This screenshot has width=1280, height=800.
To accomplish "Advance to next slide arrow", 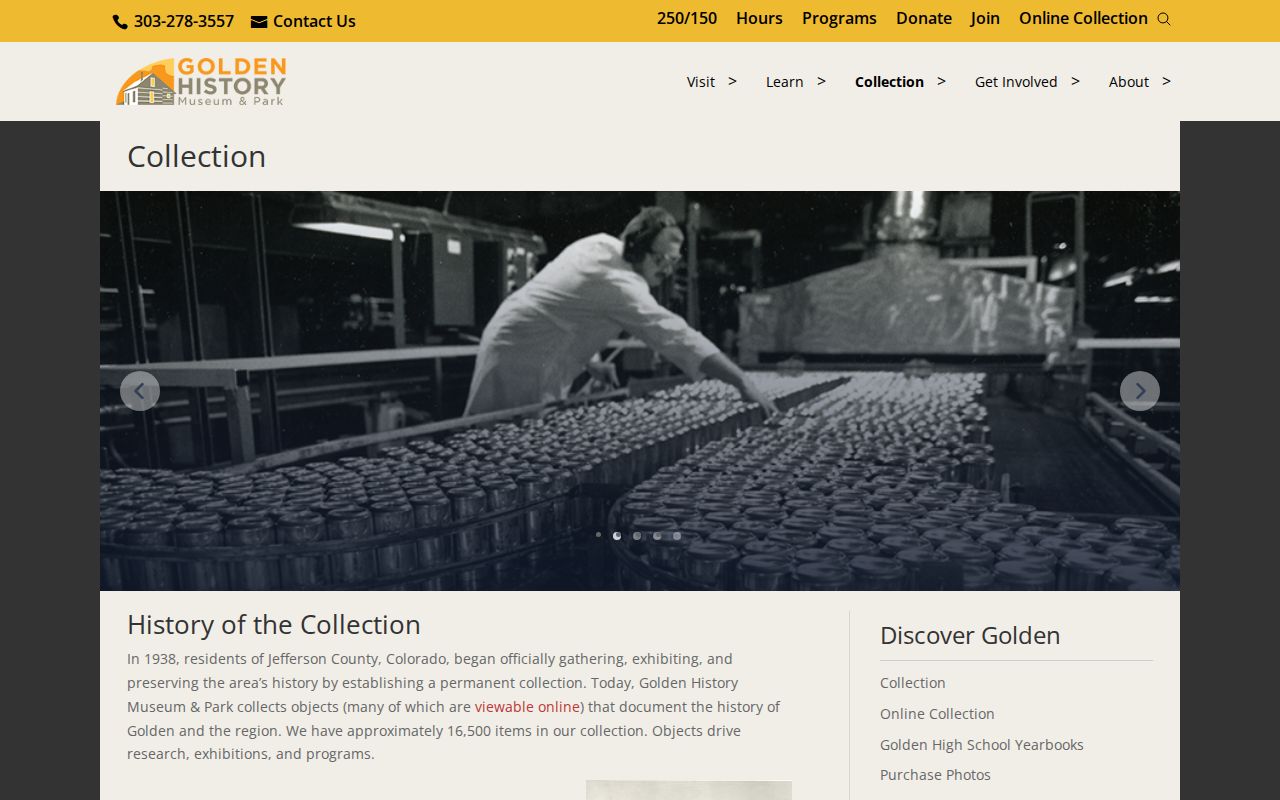I will [1140, 391].
